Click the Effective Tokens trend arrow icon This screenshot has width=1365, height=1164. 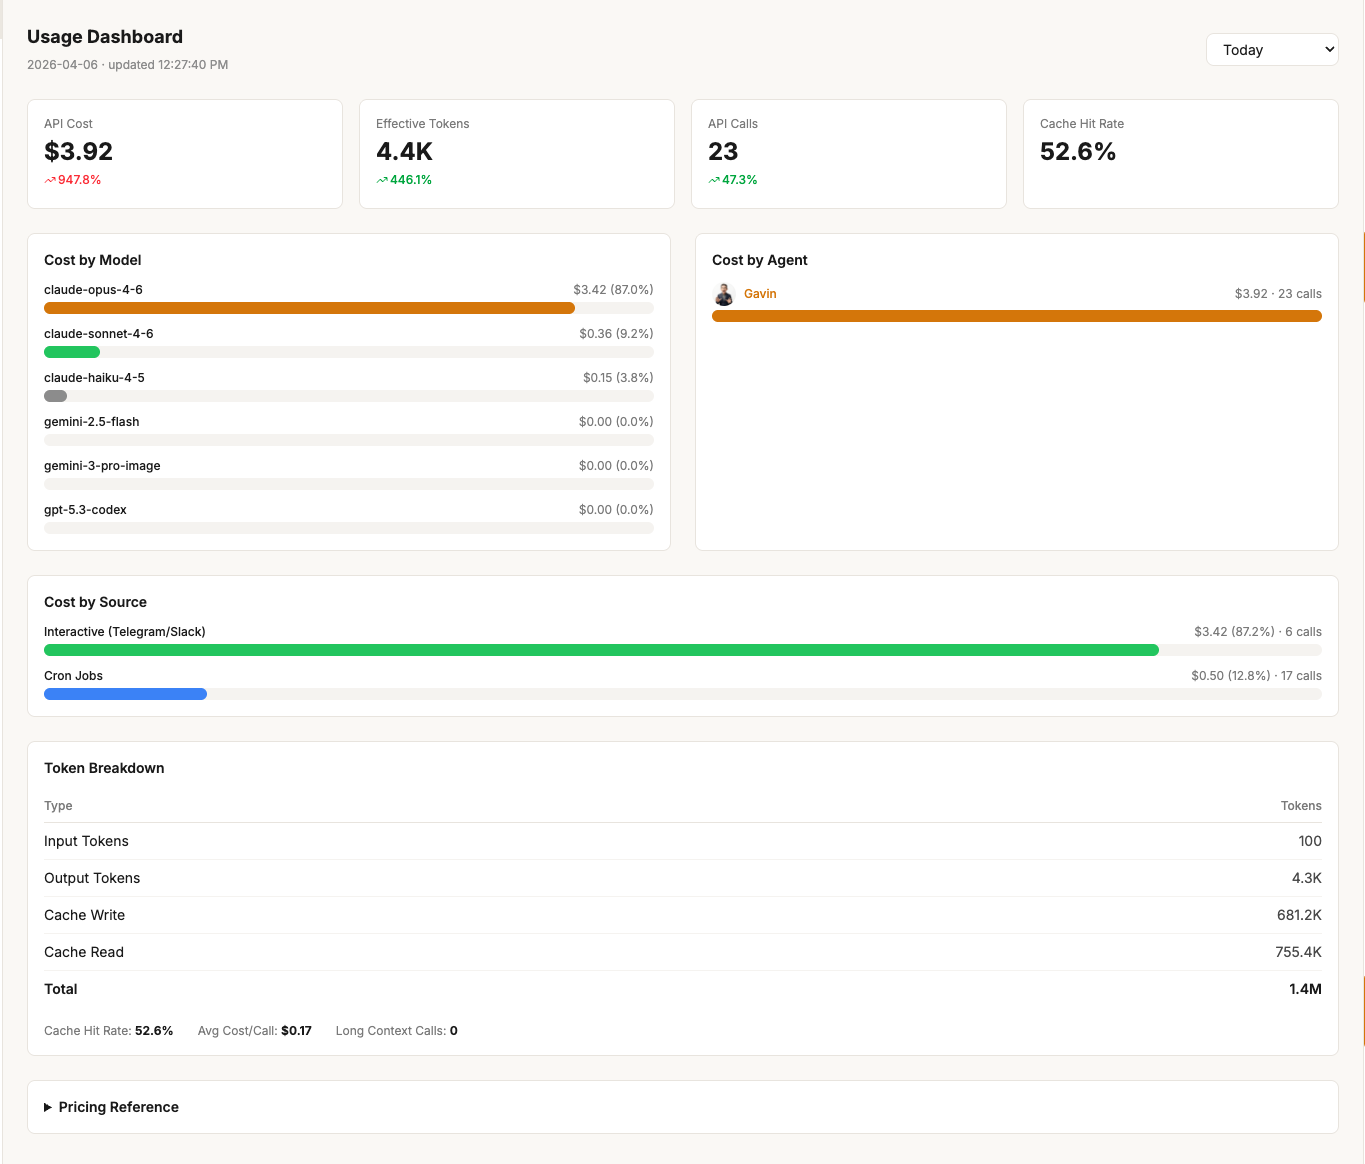click(x=382, y=180)
